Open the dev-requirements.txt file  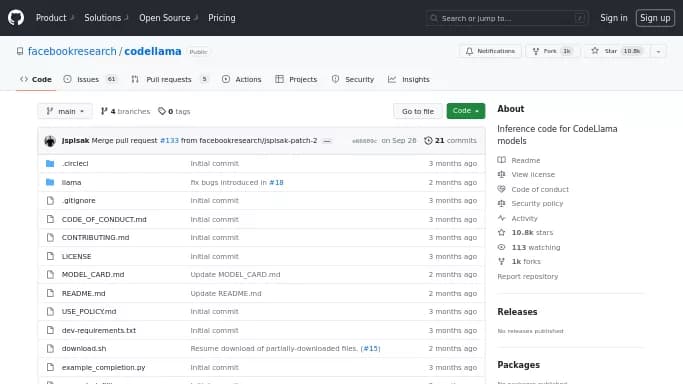tap(99, 330)
